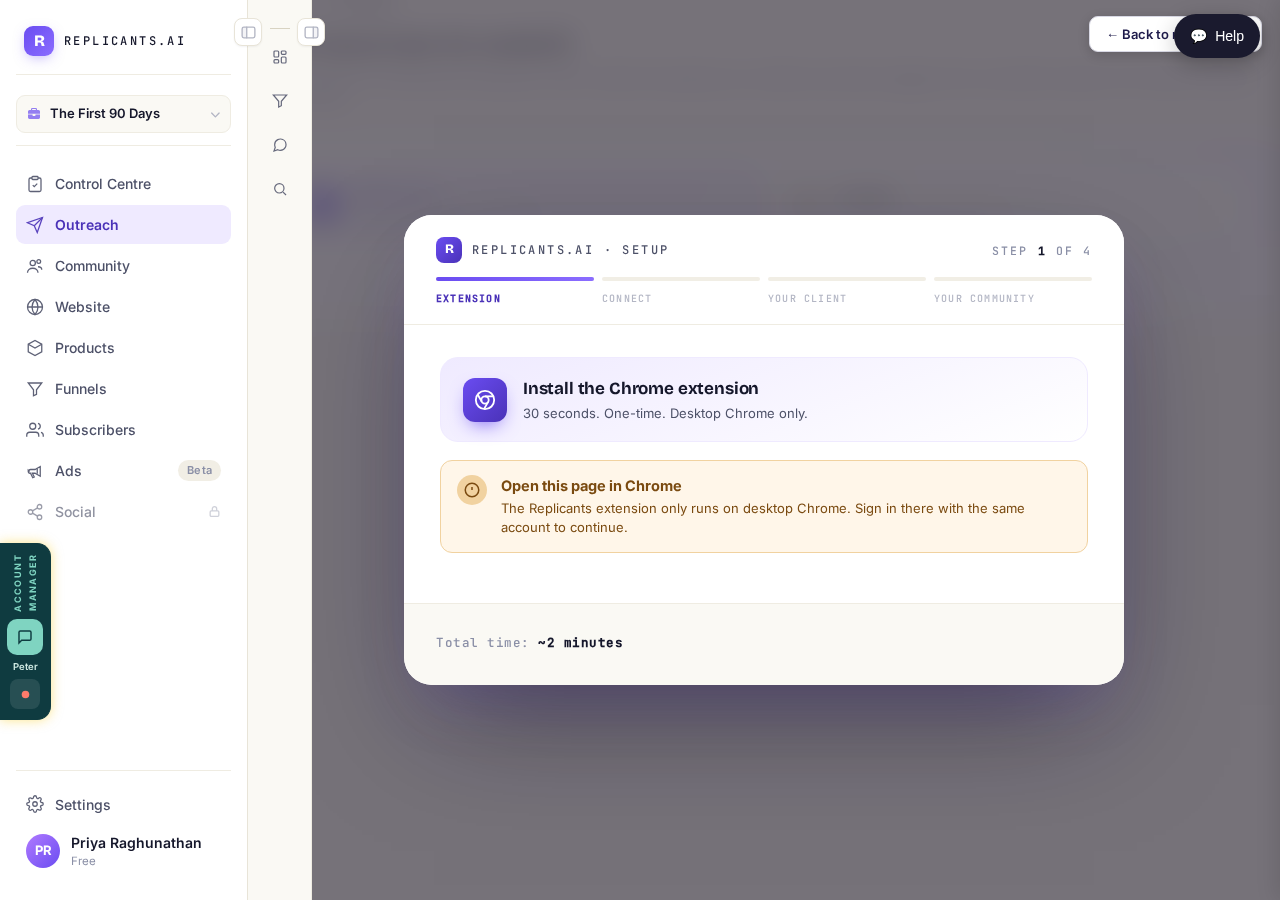Open the speech bubble icon in narrow toolbar
1280x900 pixels.
pos(280,145)
